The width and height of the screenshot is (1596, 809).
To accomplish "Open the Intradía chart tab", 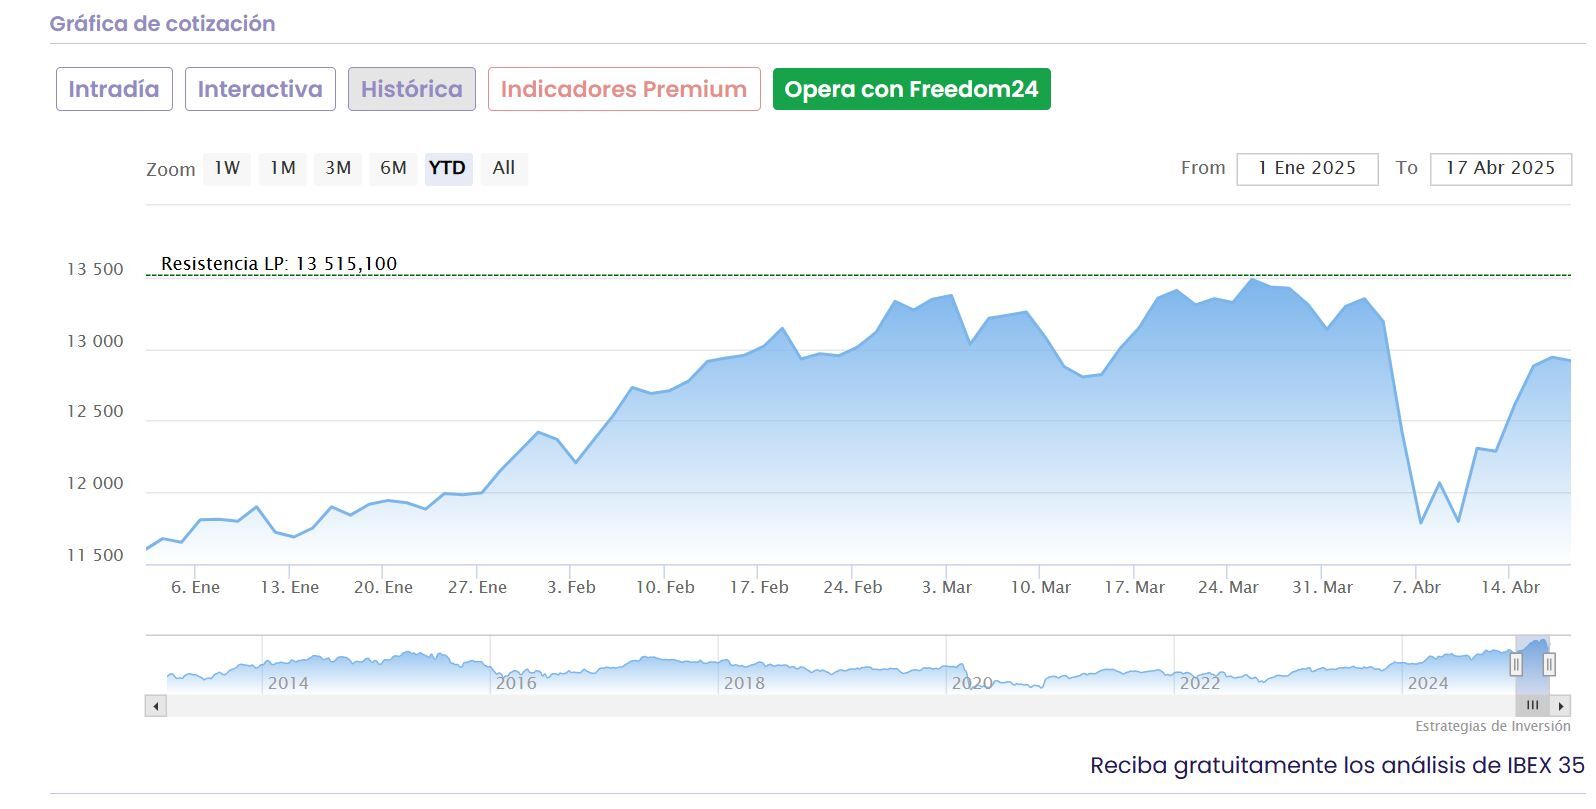I will 114,89.
